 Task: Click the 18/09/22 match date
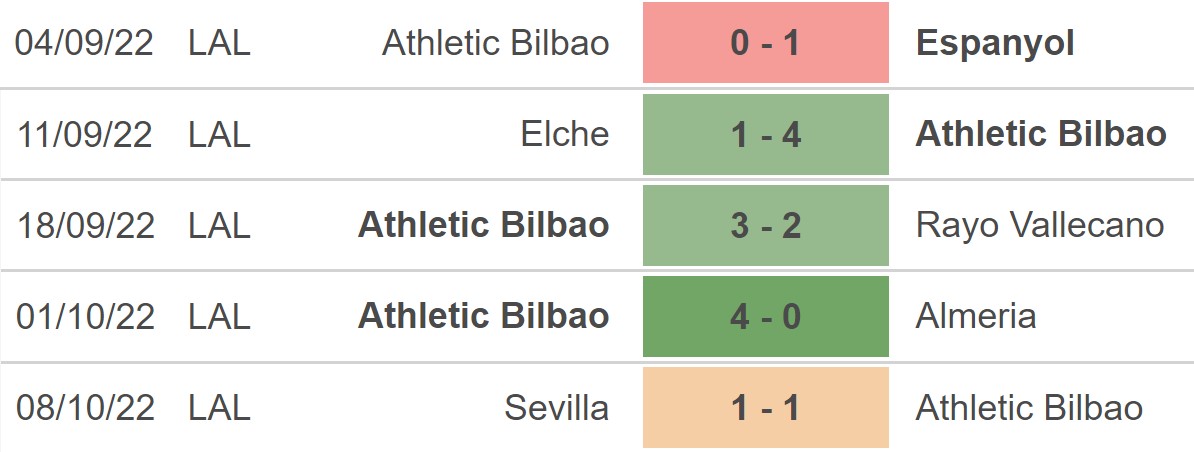coord(85,225)
